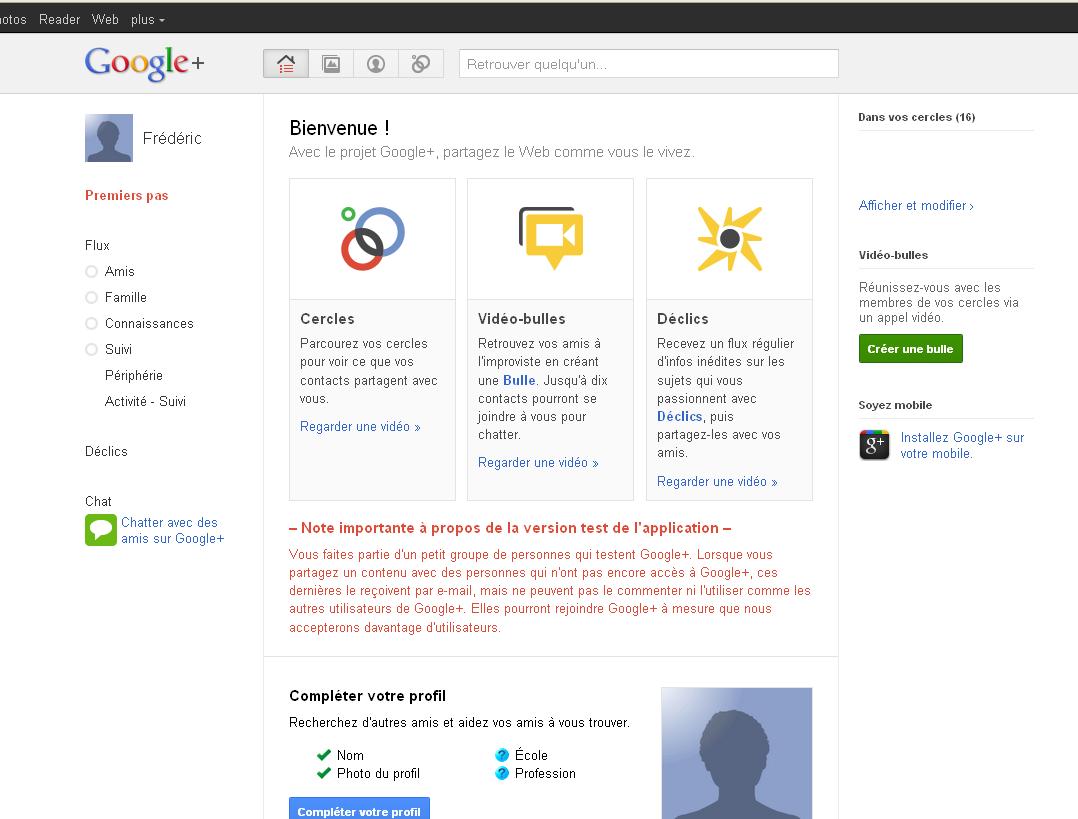Click the Vidéo-bulles card title
1078x819 pixels.
click(522, 319)
